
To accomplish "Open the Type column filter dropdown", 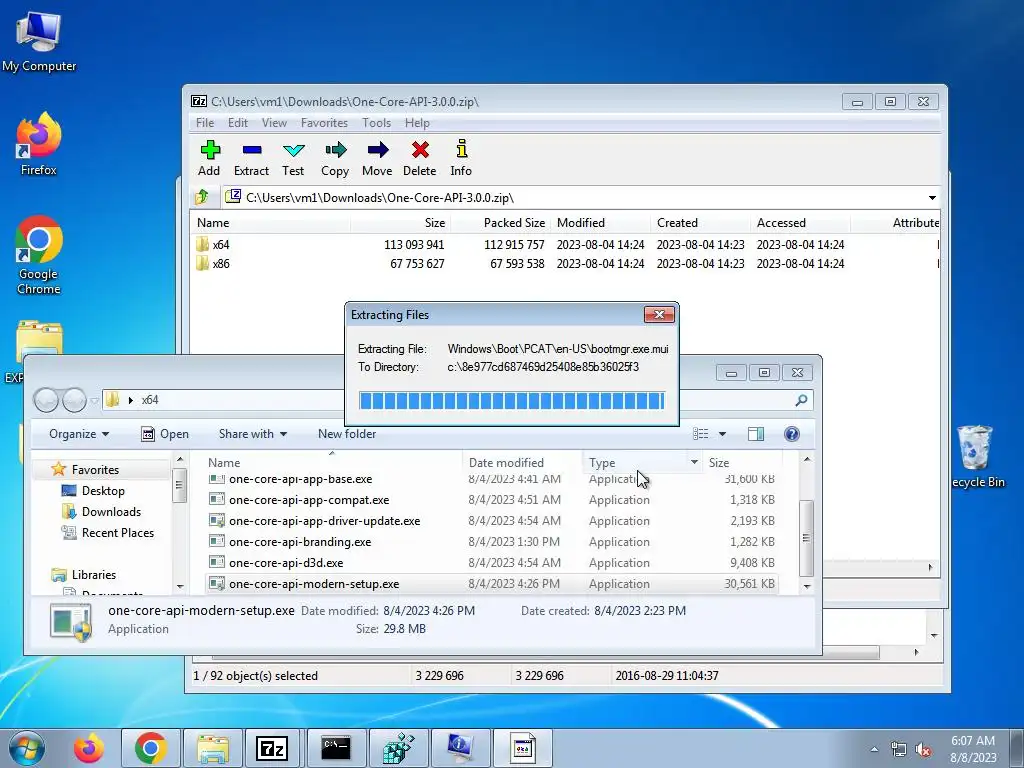I will pos(694,462).
